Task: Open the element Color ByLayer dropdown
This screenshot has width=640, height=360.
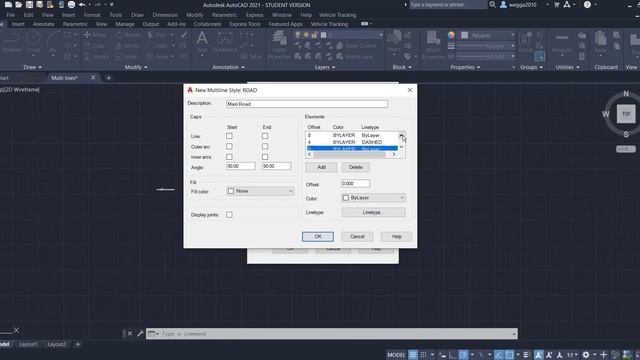Action: click(373, 198)
